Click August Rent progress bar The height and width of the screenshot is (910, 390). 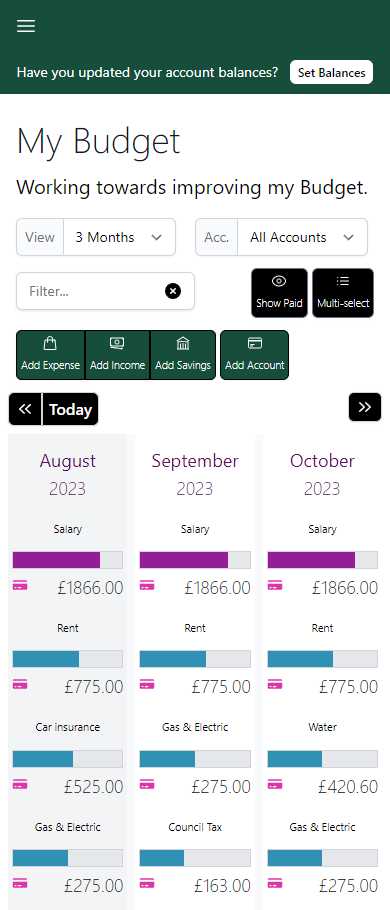(x=67, y=659)
